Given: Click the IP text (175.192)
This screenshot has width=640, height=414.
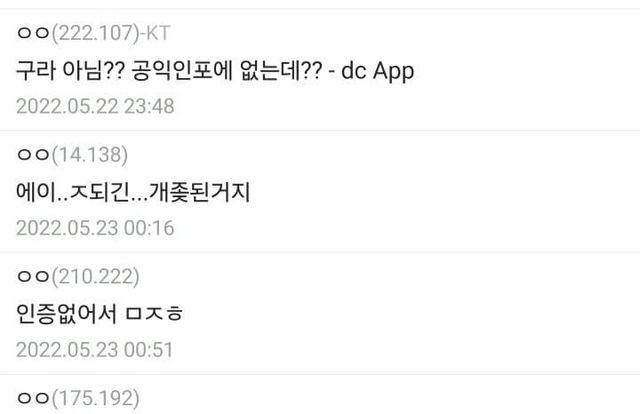Looking at the screenshot, I should pyautogui.click(x=95, y=398).
